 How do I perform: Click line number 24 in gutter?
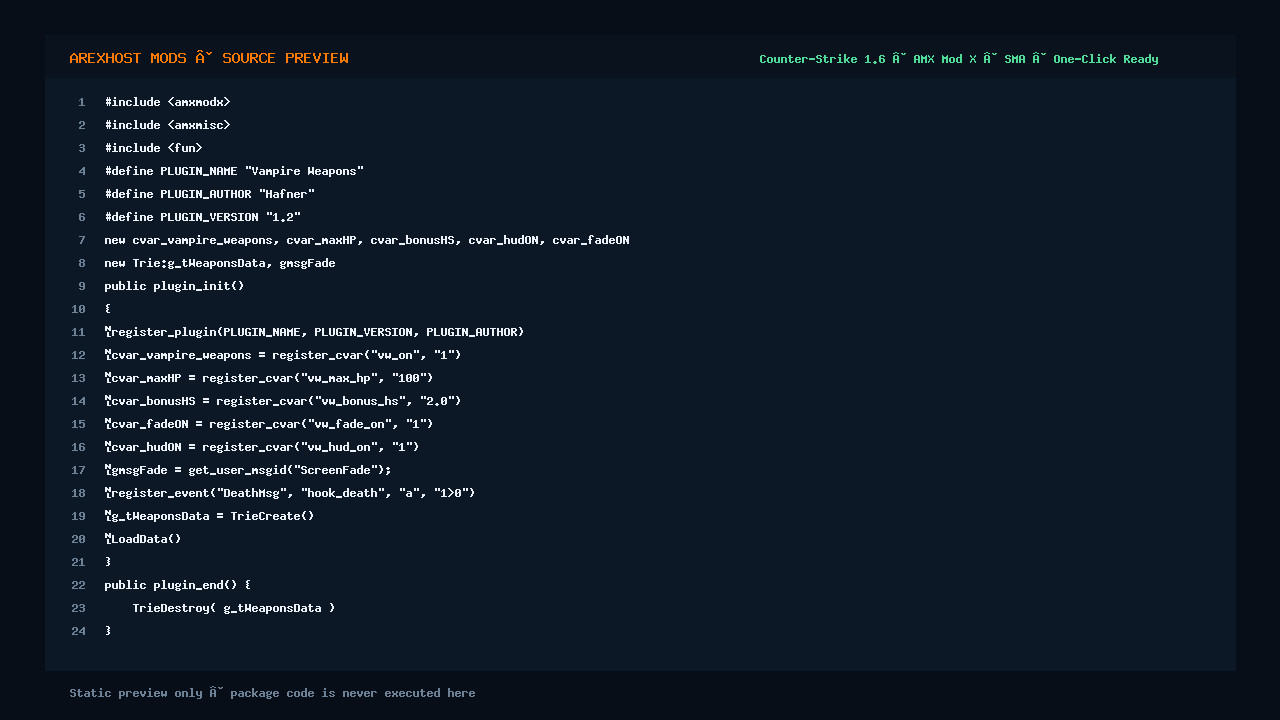(x=78, y=631)
